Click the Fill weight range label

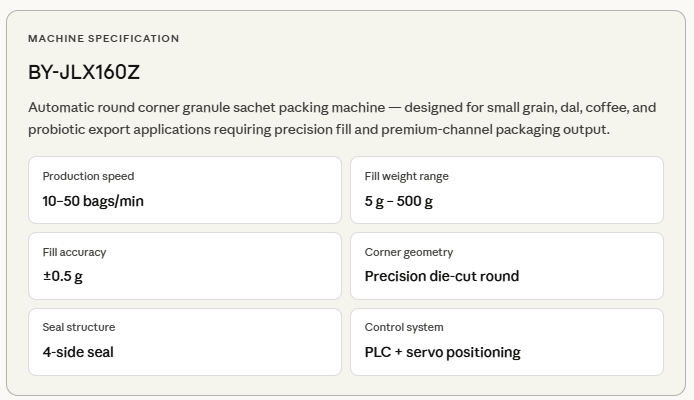406,176
